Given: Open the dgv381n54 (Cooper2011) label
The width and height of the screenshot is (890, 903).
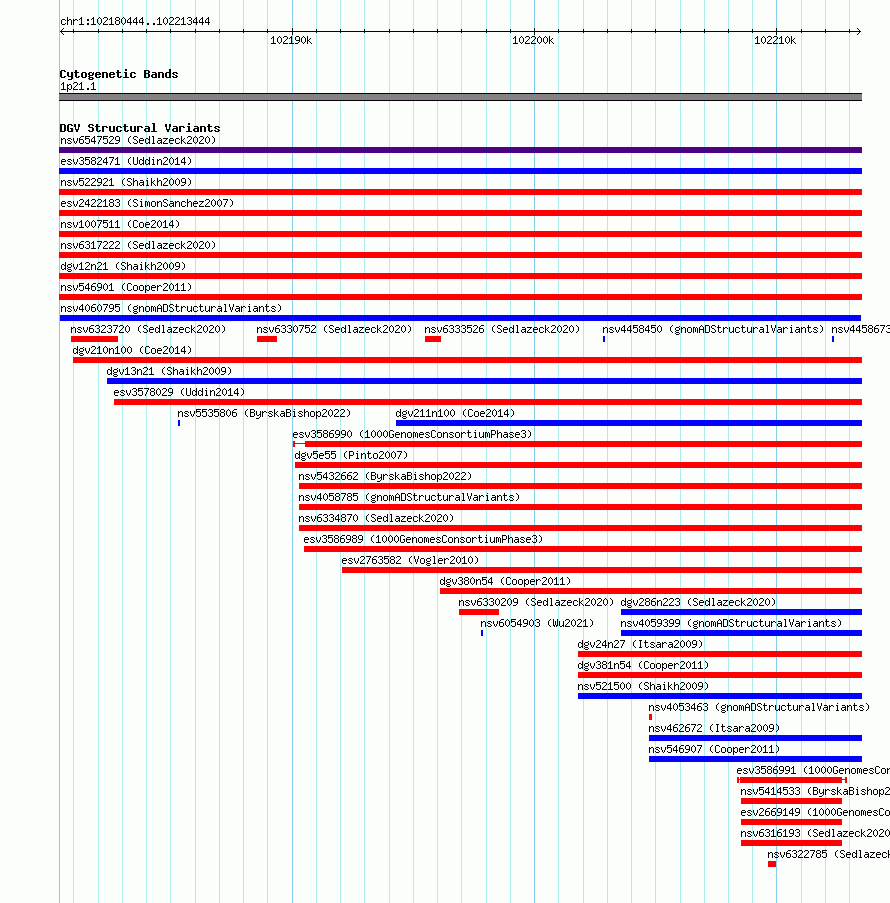Looking at the screenshot, I should click(643, 666).
